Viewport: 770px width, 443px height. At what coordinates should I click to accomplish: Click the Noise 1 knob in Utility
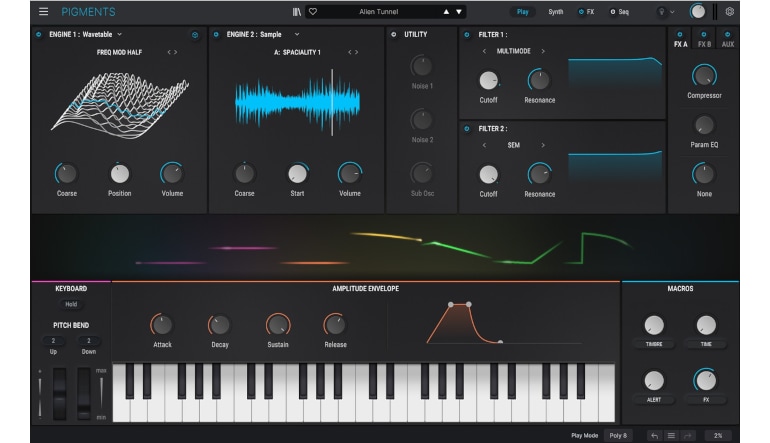(421, 66)
